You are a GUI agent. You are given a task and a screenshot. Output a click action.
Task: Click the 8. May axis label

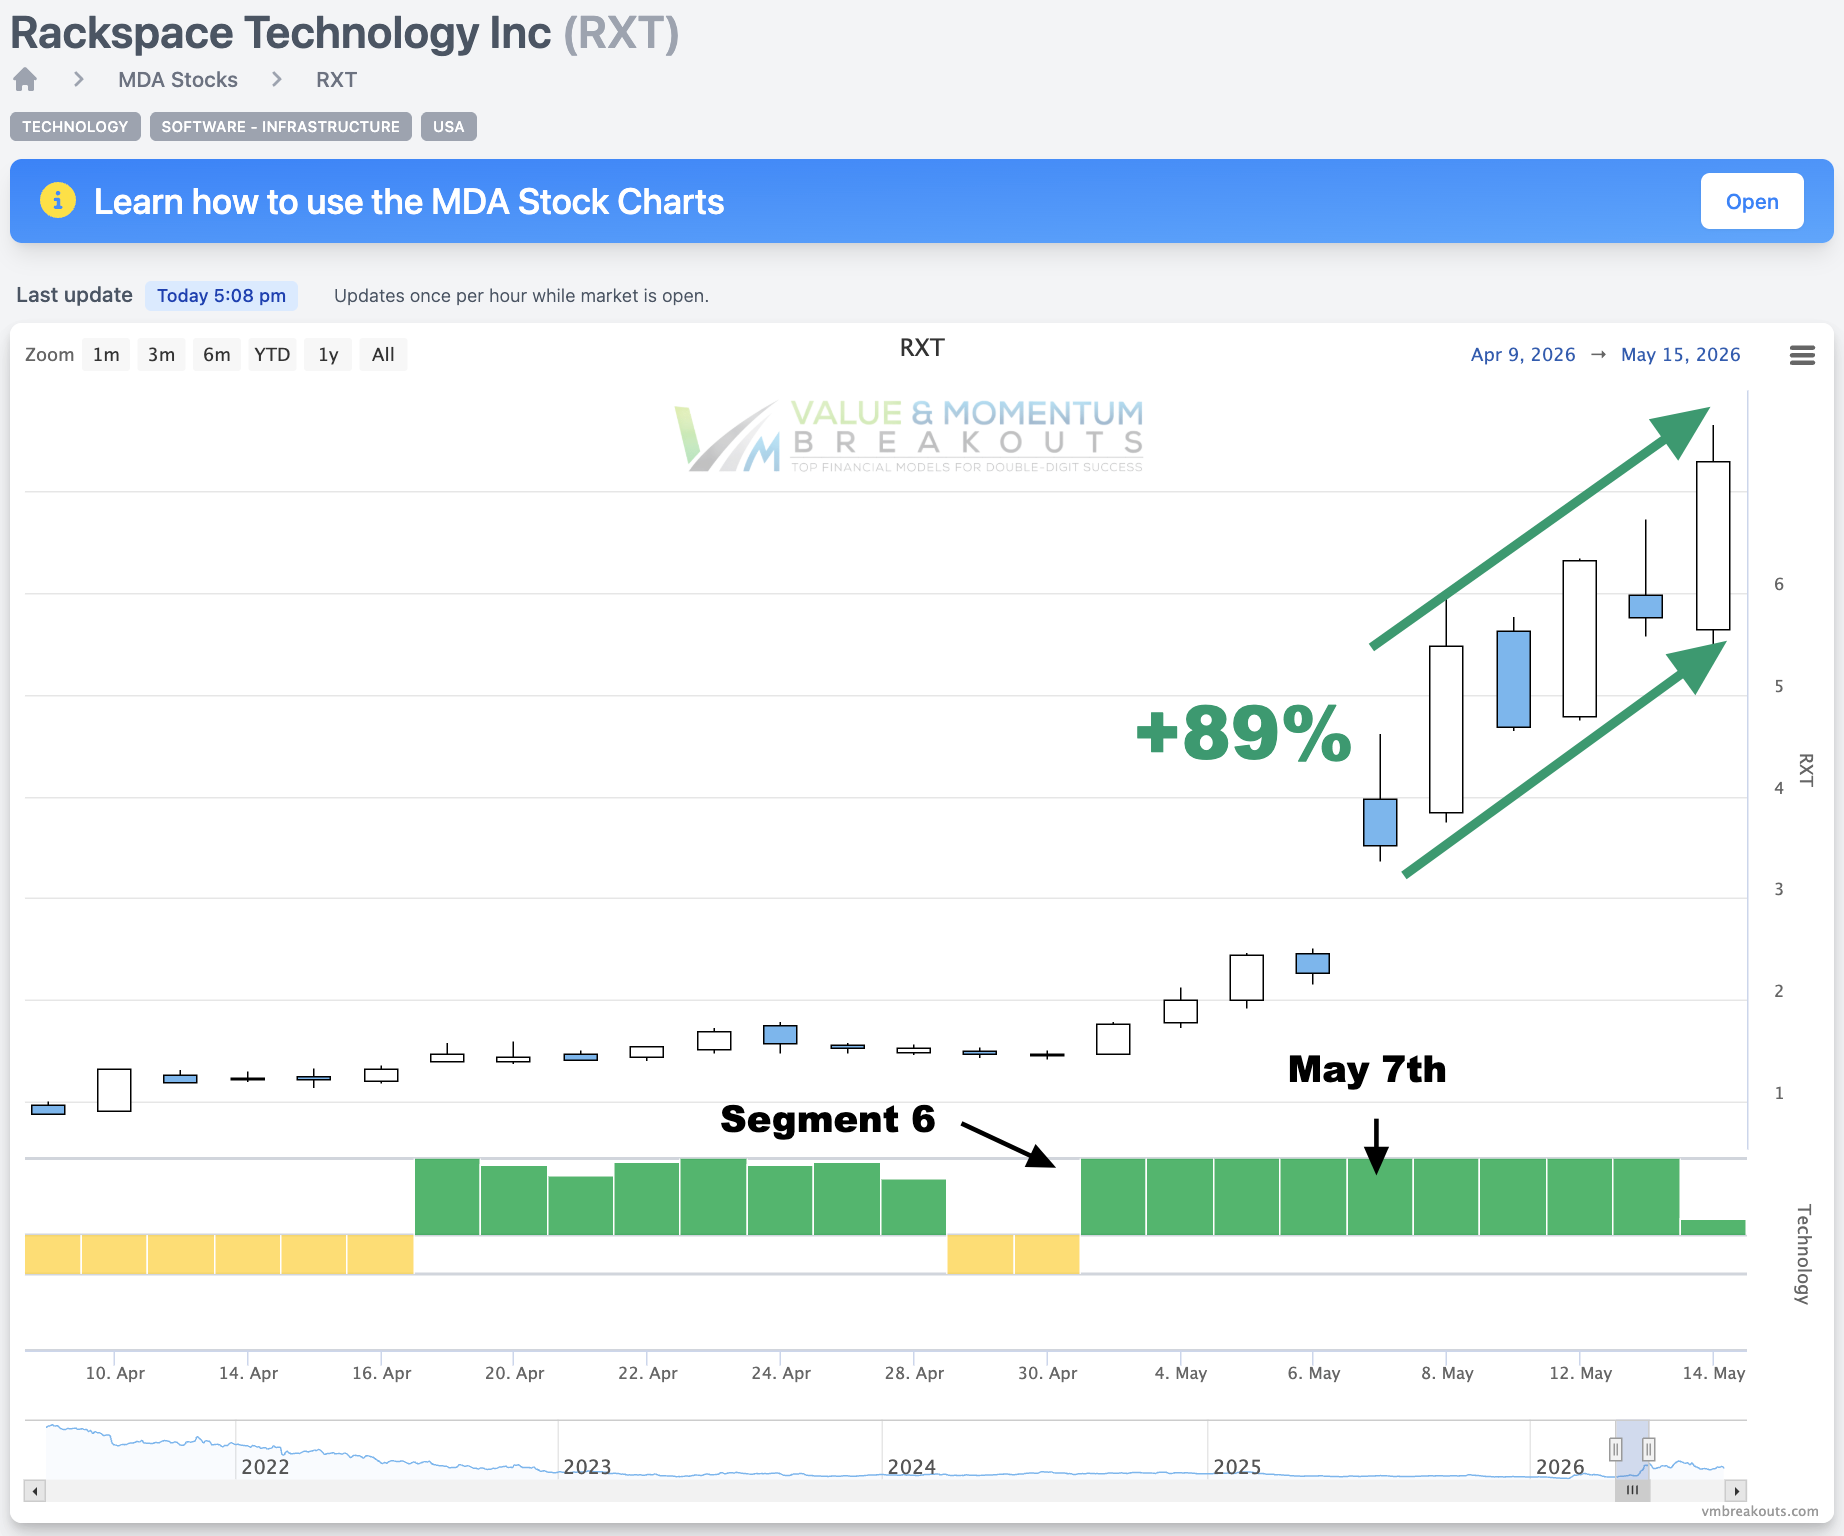pyautogui.click(x=1447, y=1373)
